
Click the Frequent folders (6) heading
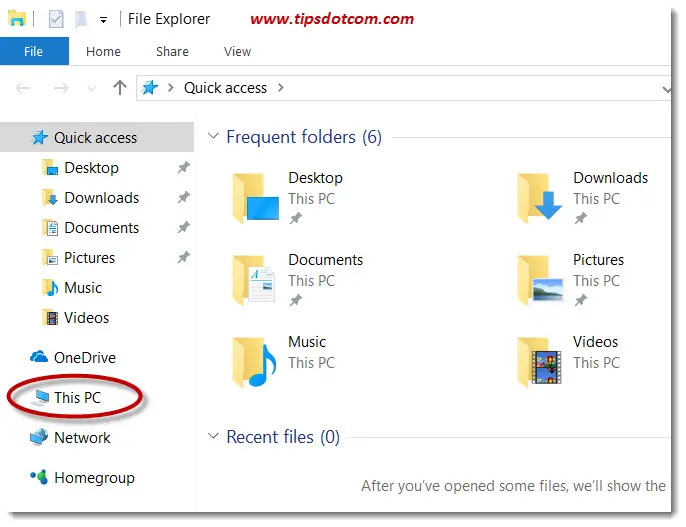pyautogui.click(x=304, y=137)
